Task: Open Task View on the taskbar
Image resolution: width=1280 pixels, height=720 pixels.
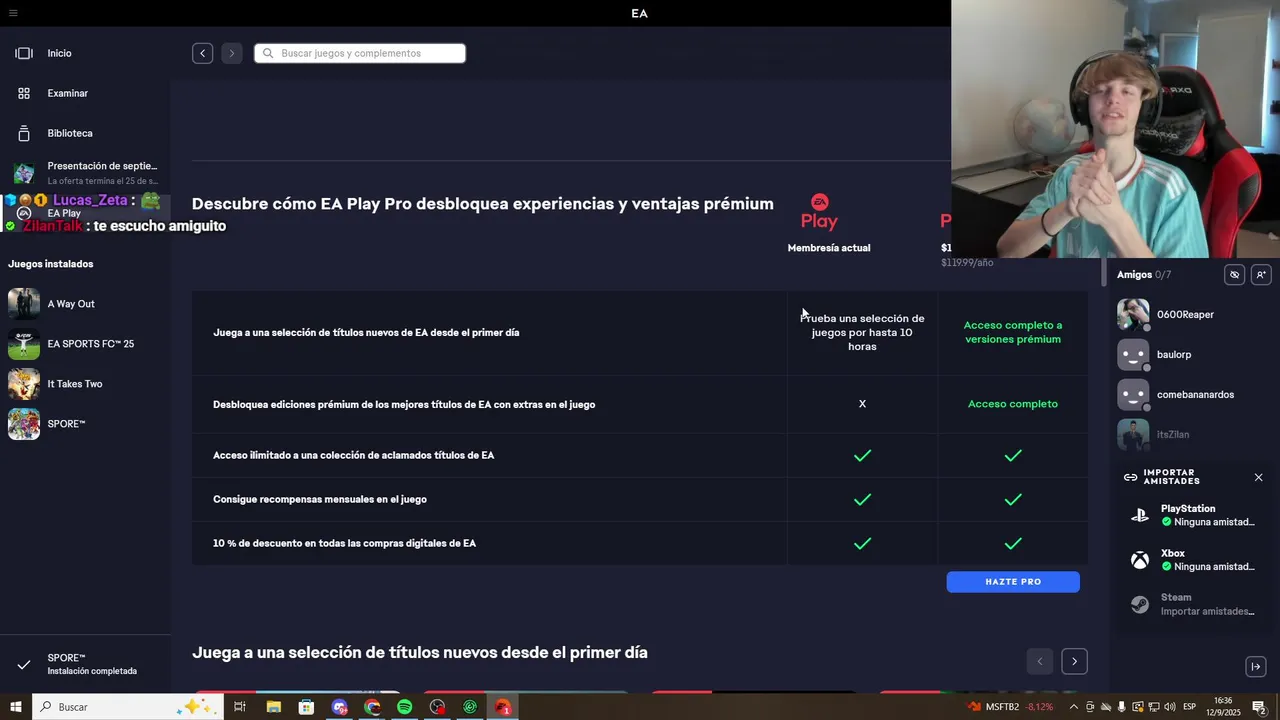Action: 240,707
